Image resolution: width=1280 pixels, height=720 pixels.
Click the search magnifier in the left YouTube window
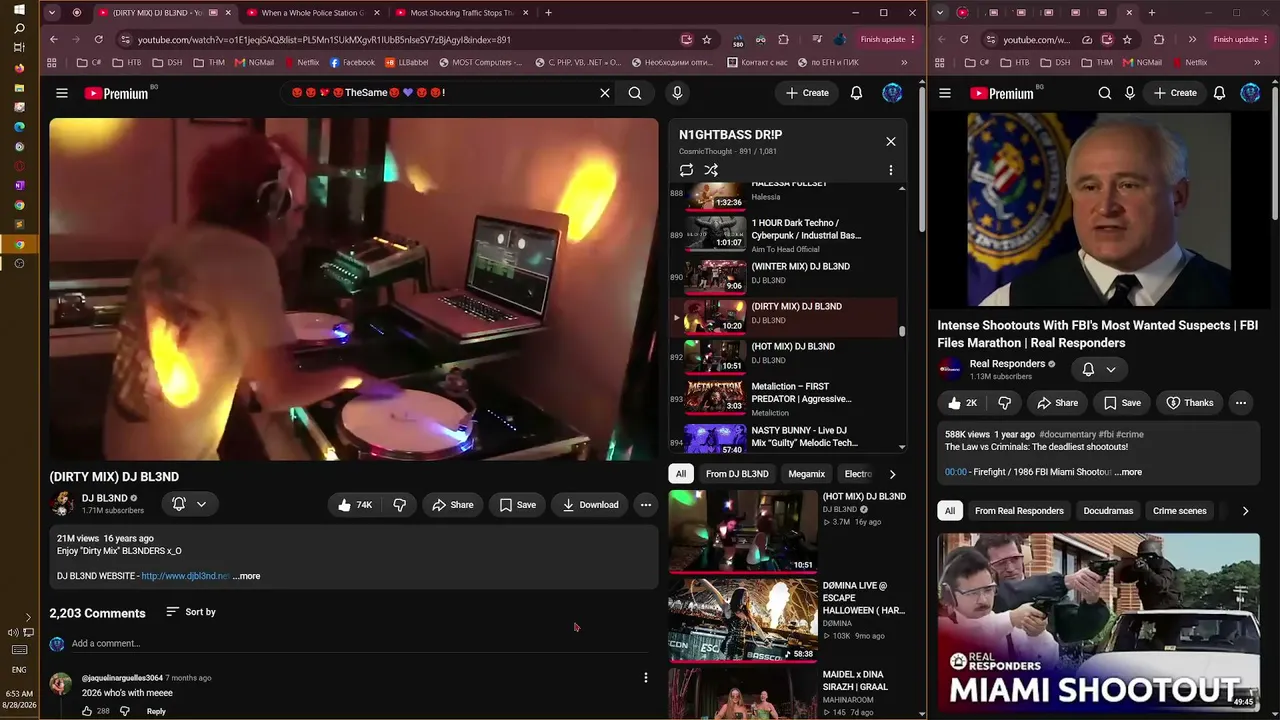(635, 93)
